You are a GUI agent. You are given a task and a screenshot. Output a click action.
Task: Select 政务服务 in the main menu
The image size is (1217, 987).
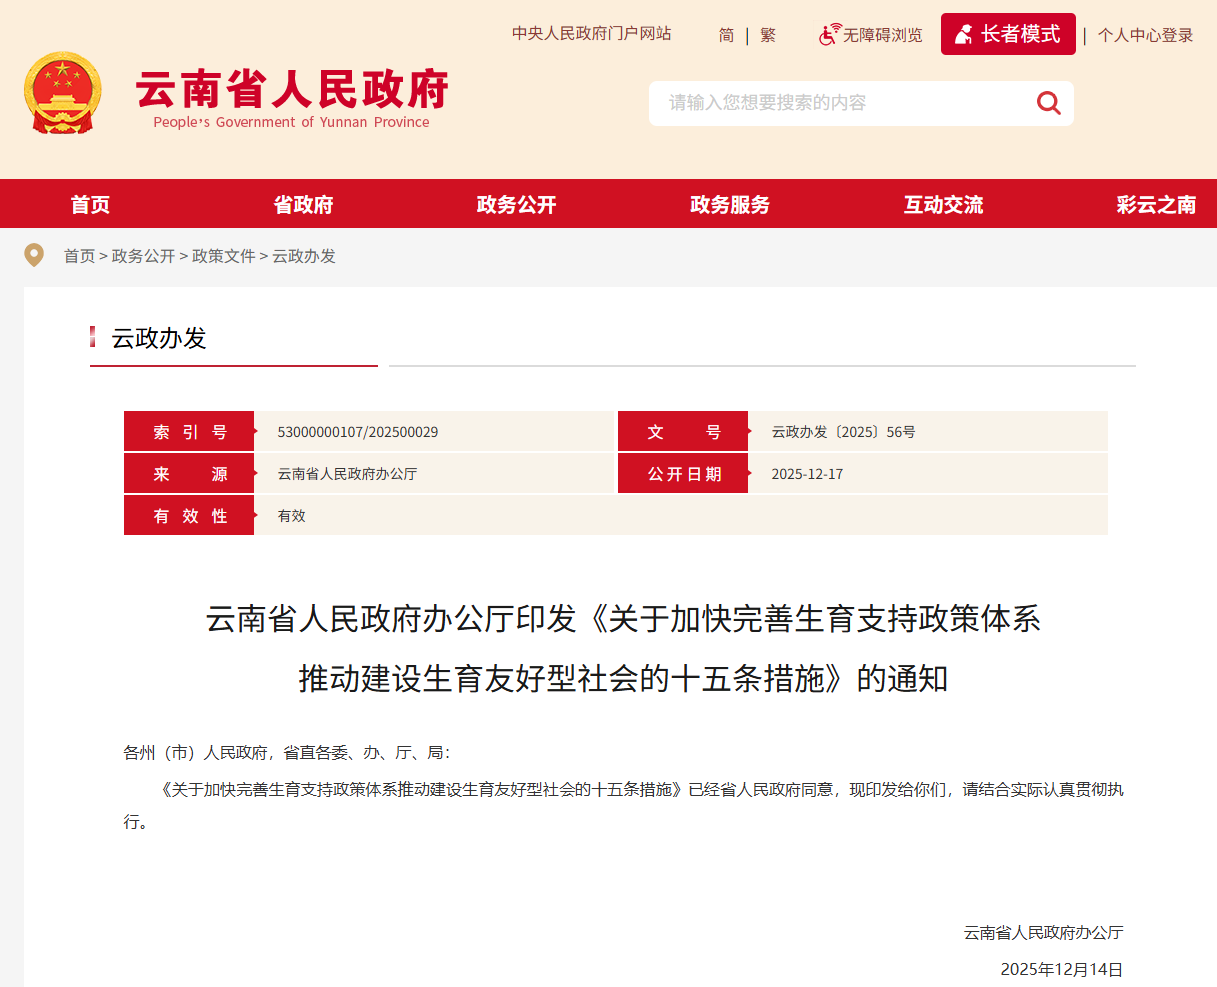[730, 205]
